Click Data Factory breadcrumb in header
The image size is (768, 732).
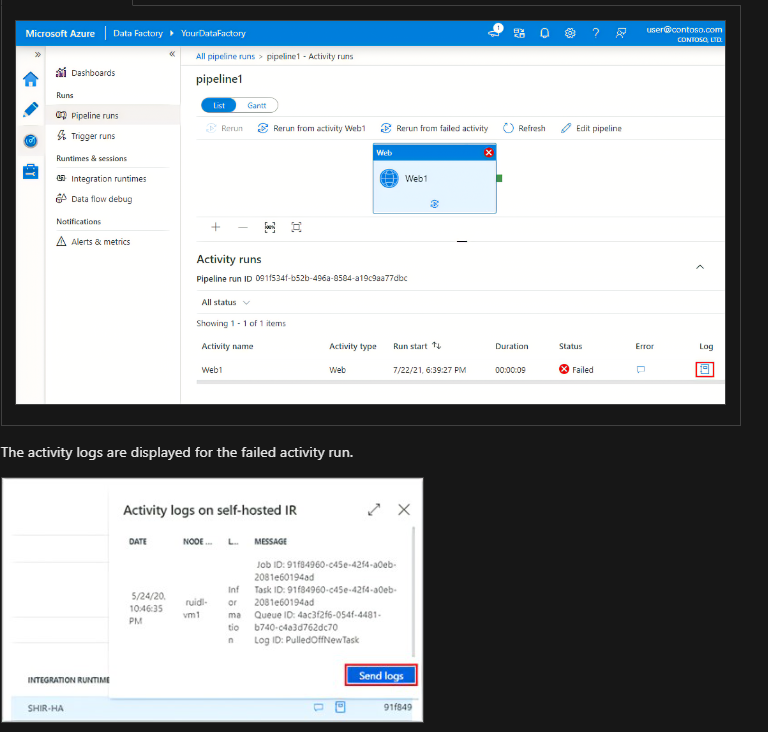tap(138, 33)
